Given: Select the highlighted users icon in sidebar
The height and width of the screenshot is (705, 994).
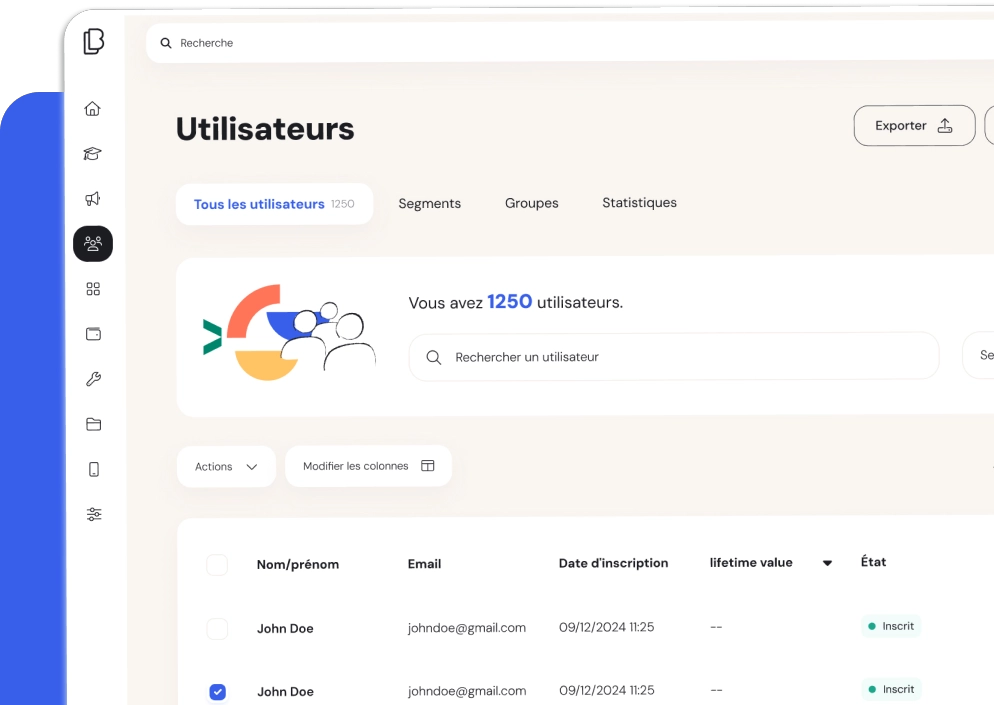Looking at the screenshot, I should (x=93, y=243).
